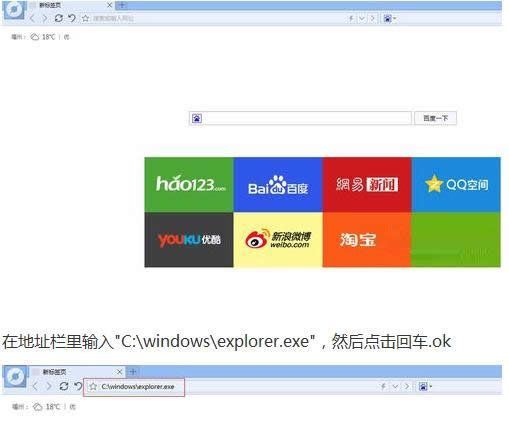Close the 新标签页 tab in upper browser
The width and height of the screenshot is (509, 448).
pos(109,5)
